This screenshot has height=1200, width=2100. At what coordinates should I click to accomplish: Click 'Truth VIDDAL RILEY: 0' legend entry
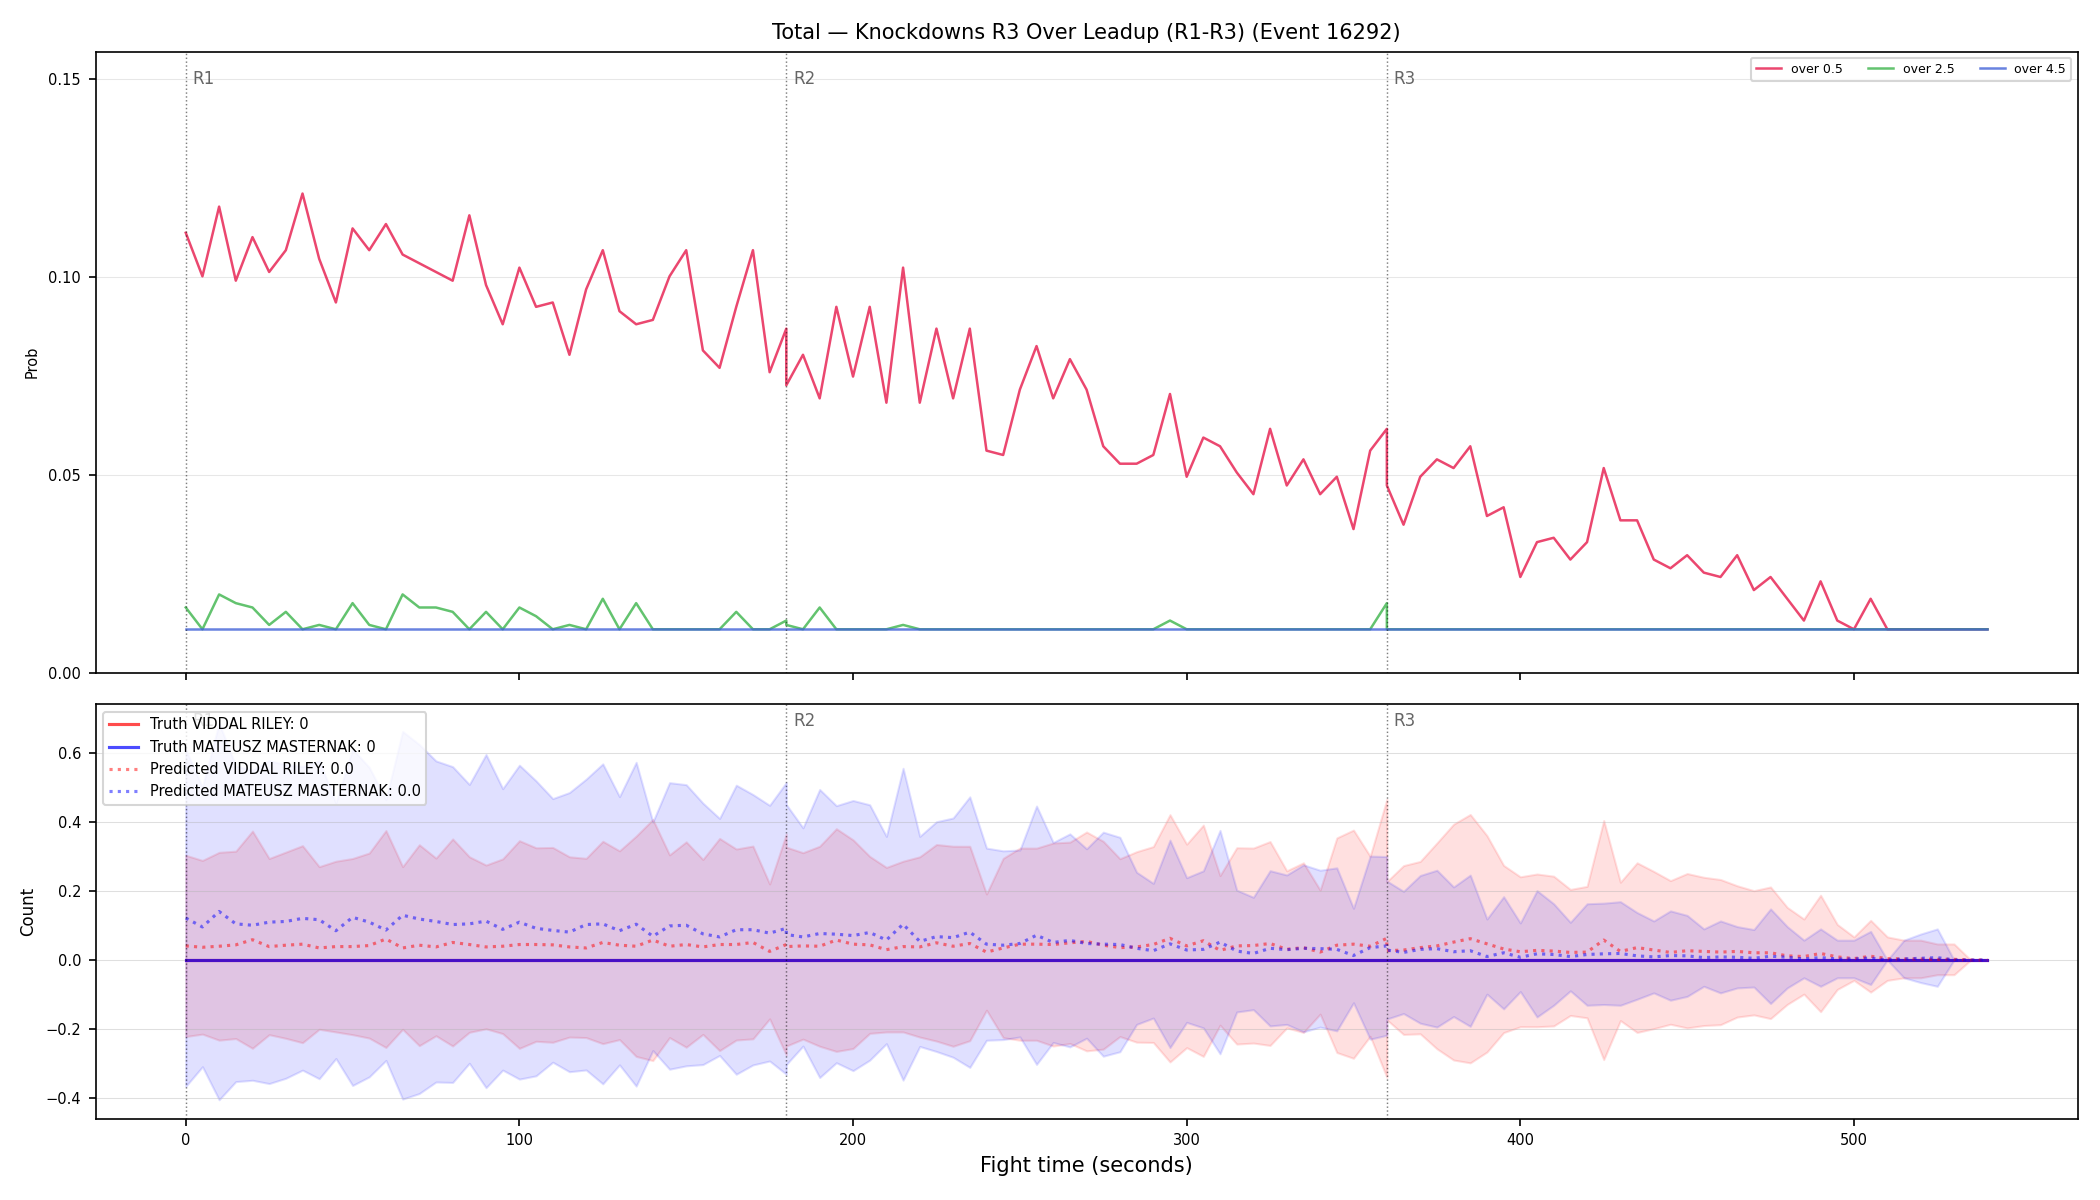click(207, 724)
